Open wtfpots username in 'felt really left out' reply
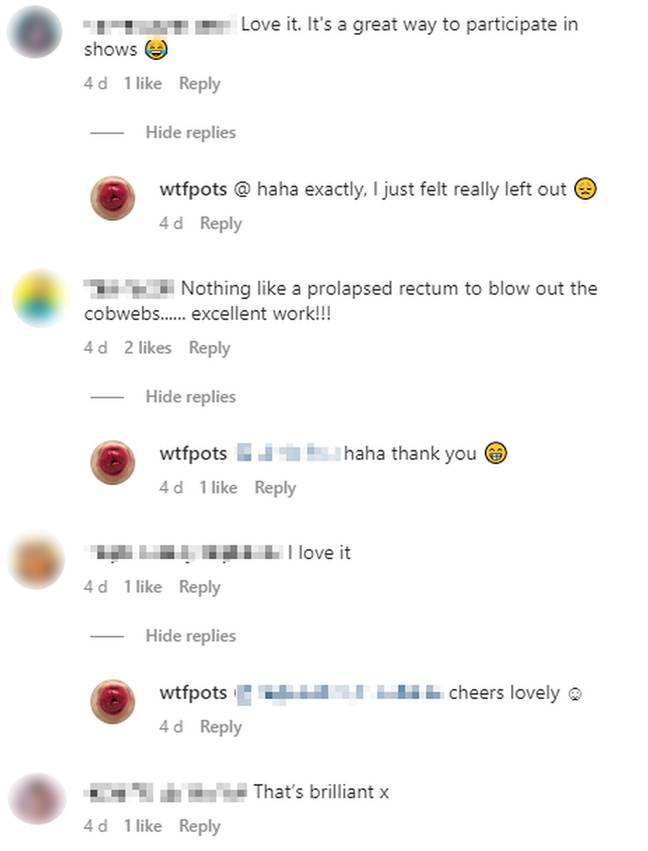This screenshot has width=648, height=851. [x=193, y=190]
